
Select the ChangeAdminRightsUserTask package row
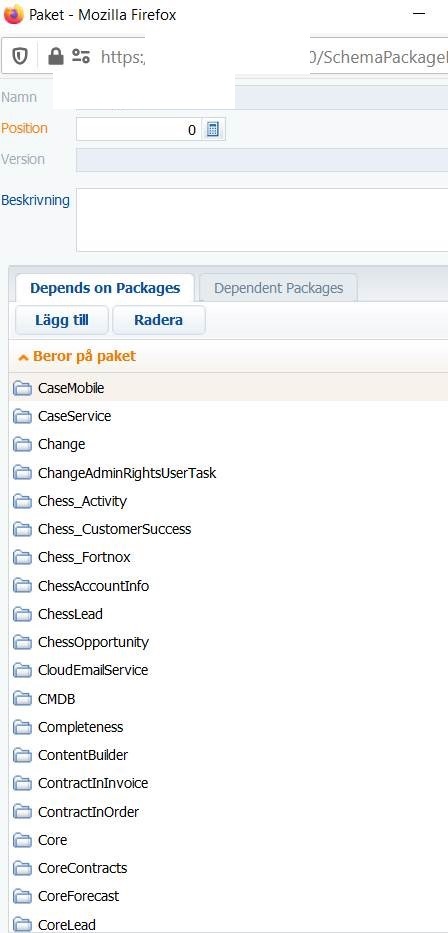(x=228, y=473)
